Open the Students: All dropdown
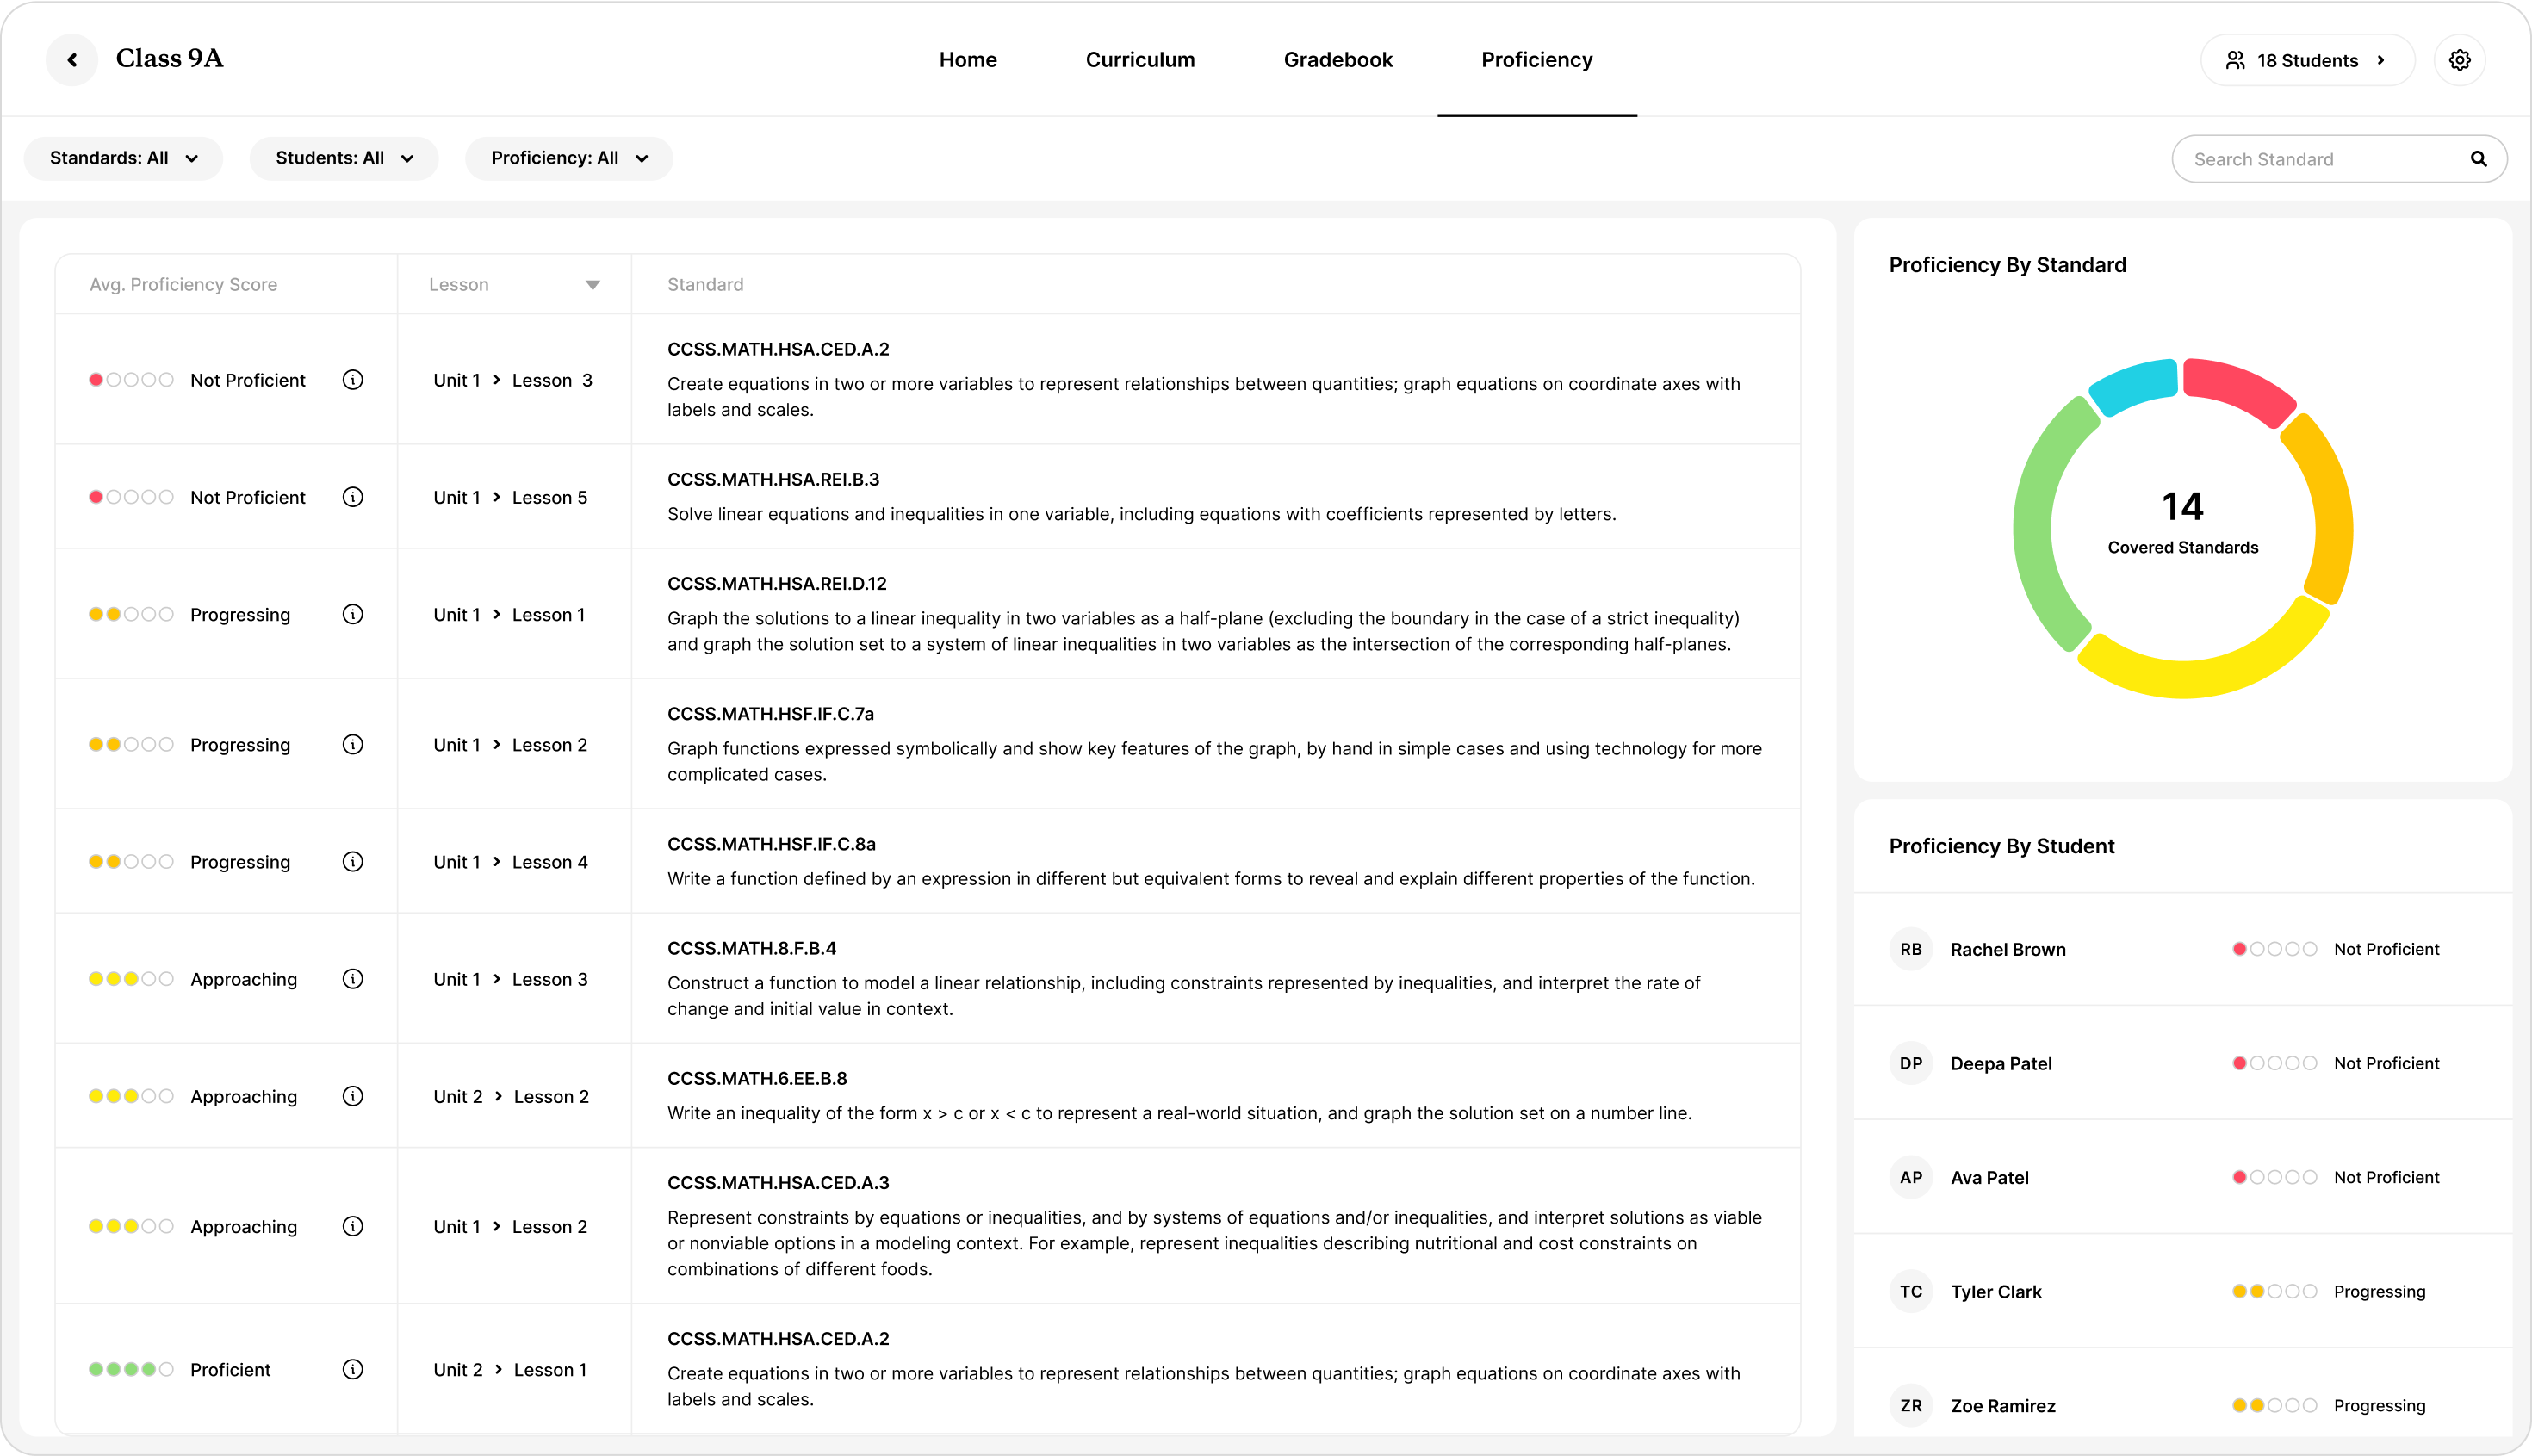This screenshot has width=2532, height=1456. [x=344, y=158]
